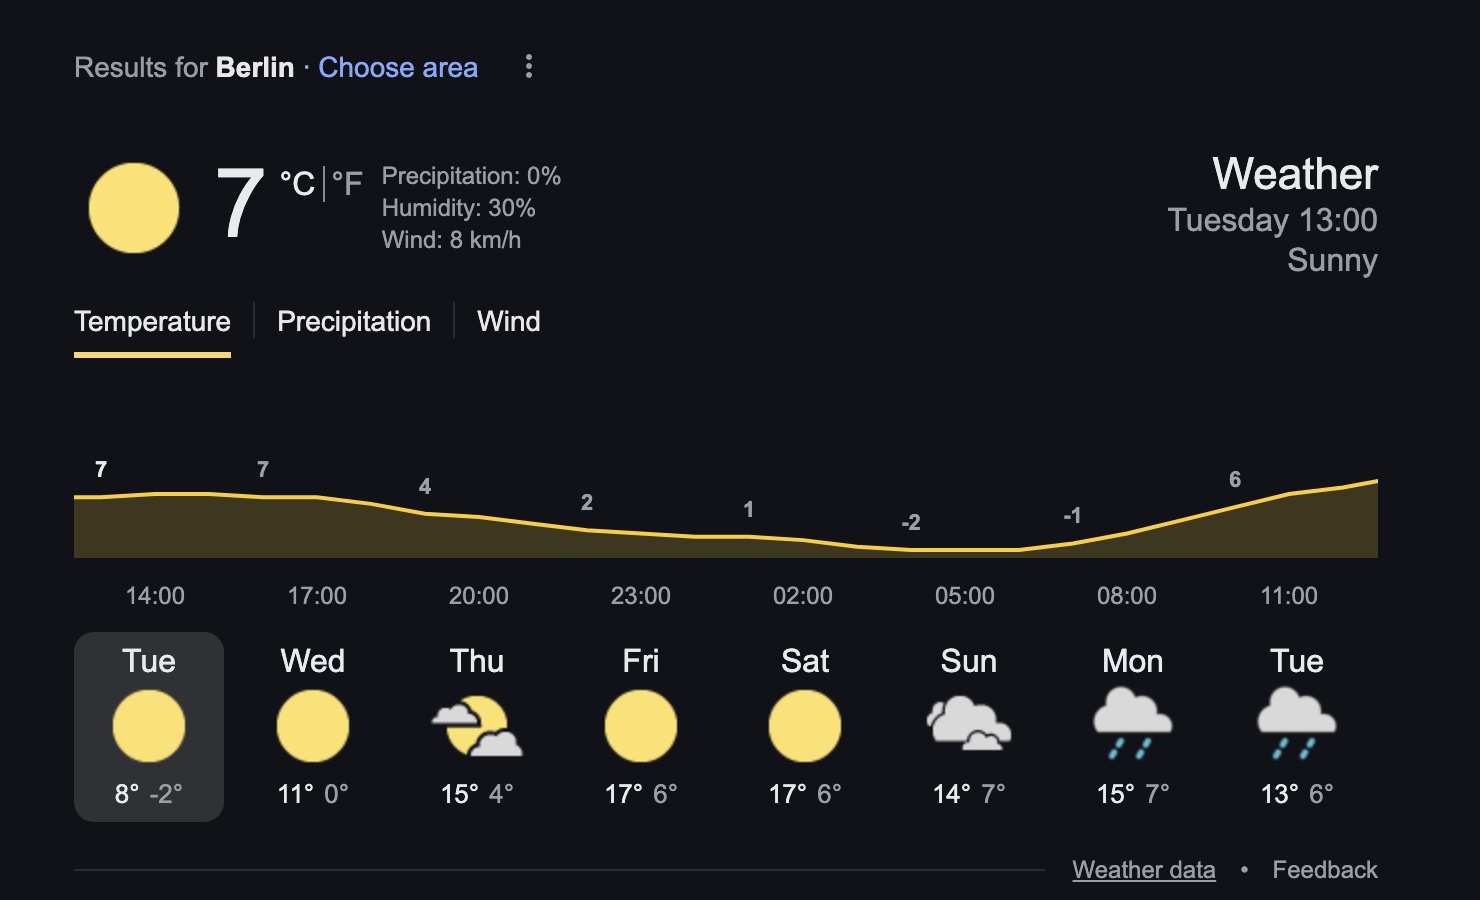Open the Wind tab

(x=509, y=321)
